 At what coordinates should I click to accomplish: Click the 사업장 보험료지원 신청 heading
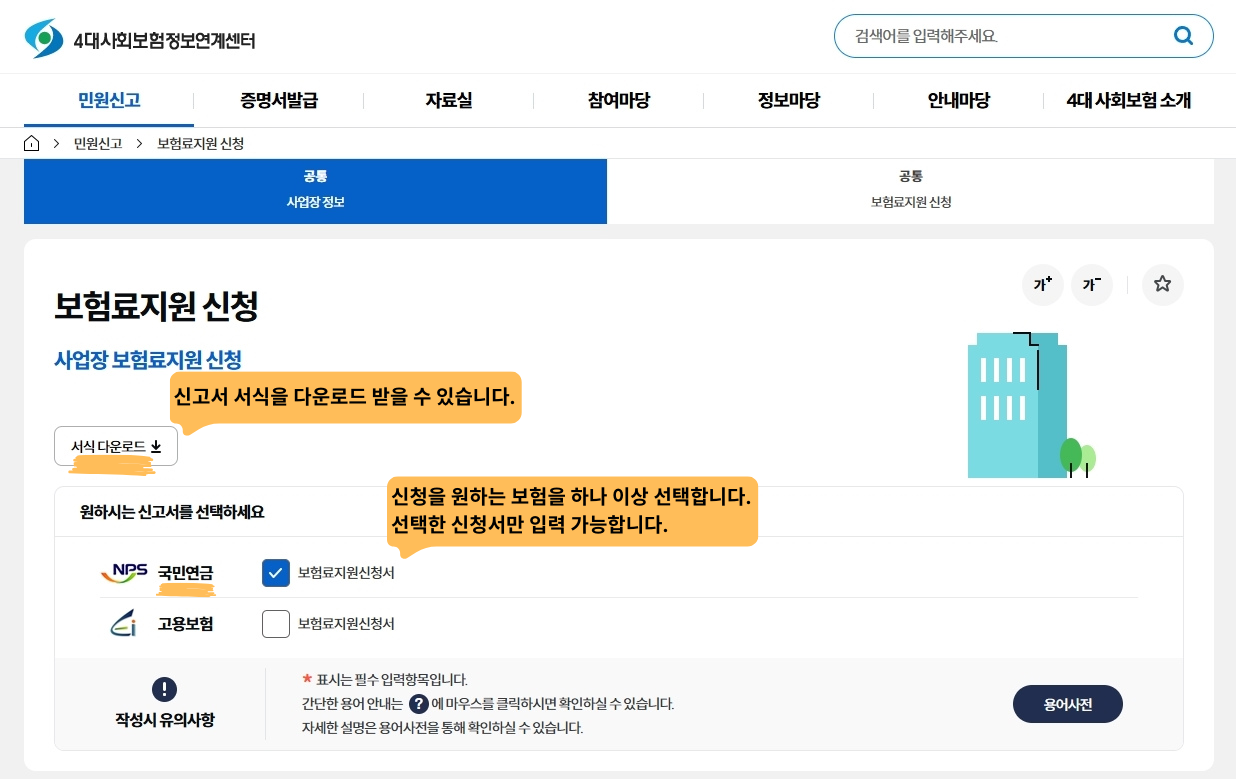(x=148, y=360)
